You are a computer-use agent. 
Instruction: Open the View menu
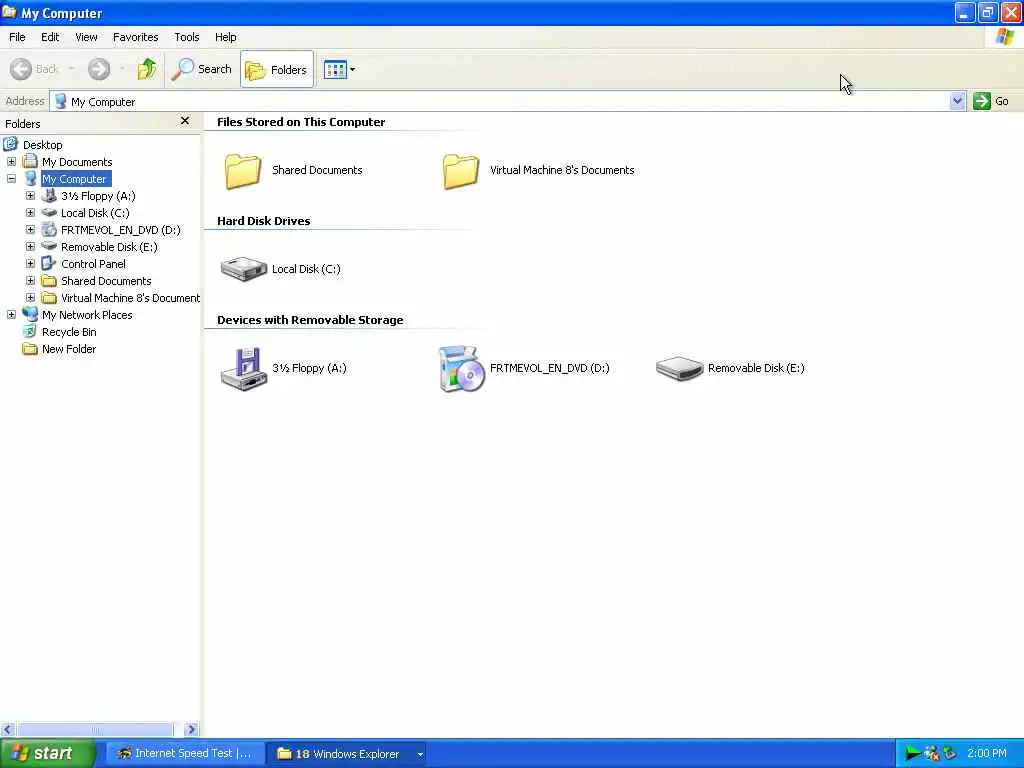click(x=86, y=37)
